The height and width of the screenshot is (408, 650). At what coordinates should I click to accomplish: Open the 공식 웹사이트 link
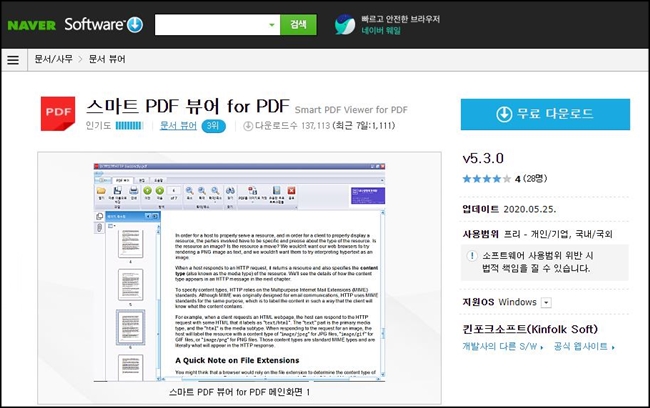click(584, 347)
